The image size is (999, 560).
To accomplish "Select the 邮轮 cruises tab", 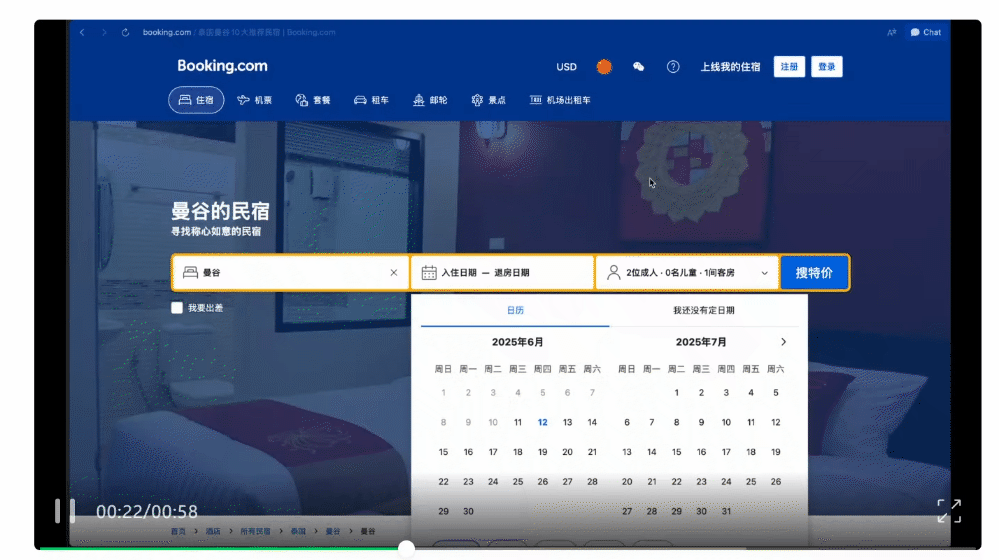I will tap(430, 100).
